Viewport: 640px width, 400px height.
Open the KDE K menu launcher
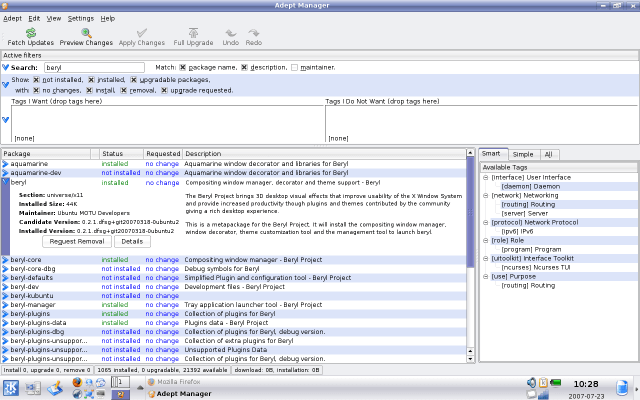[11, 388]
